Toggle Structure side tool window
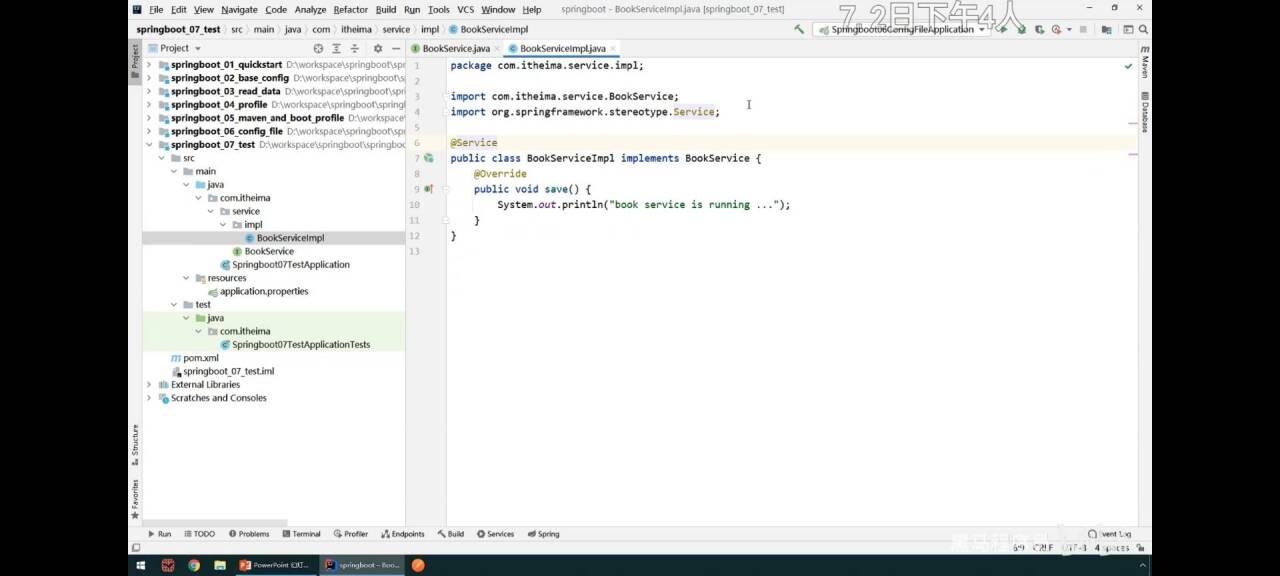The image size is (1280, 576). [135, 444]
